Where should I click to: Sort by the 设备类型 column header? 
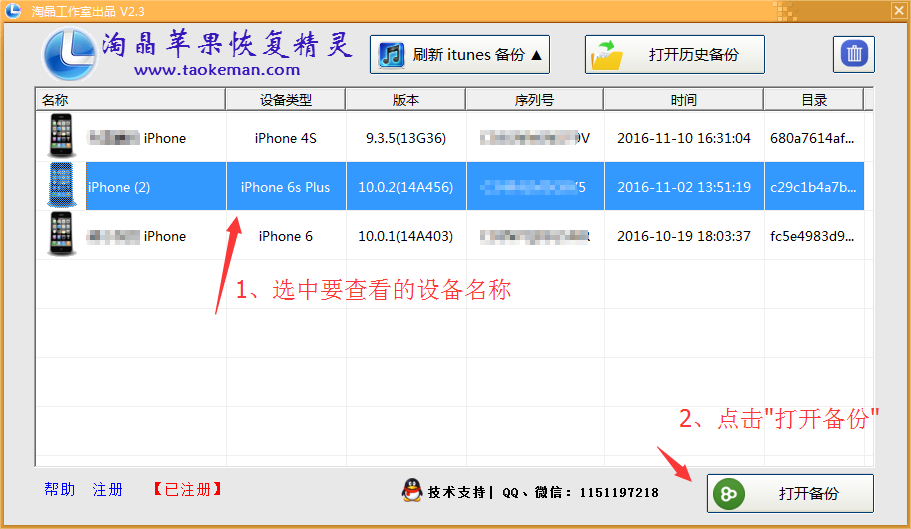click(286, 100)
